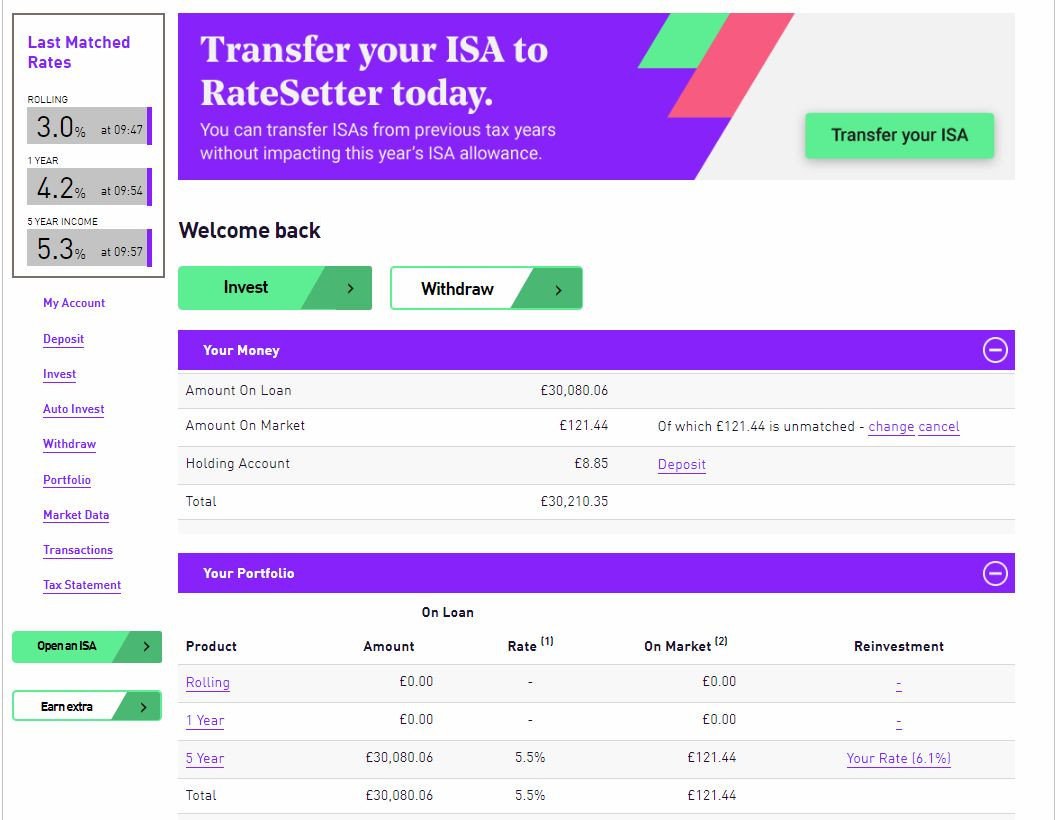Open the Rolling product link
The height and width of the screenshot is (820, 1056).
click(207, 683)
